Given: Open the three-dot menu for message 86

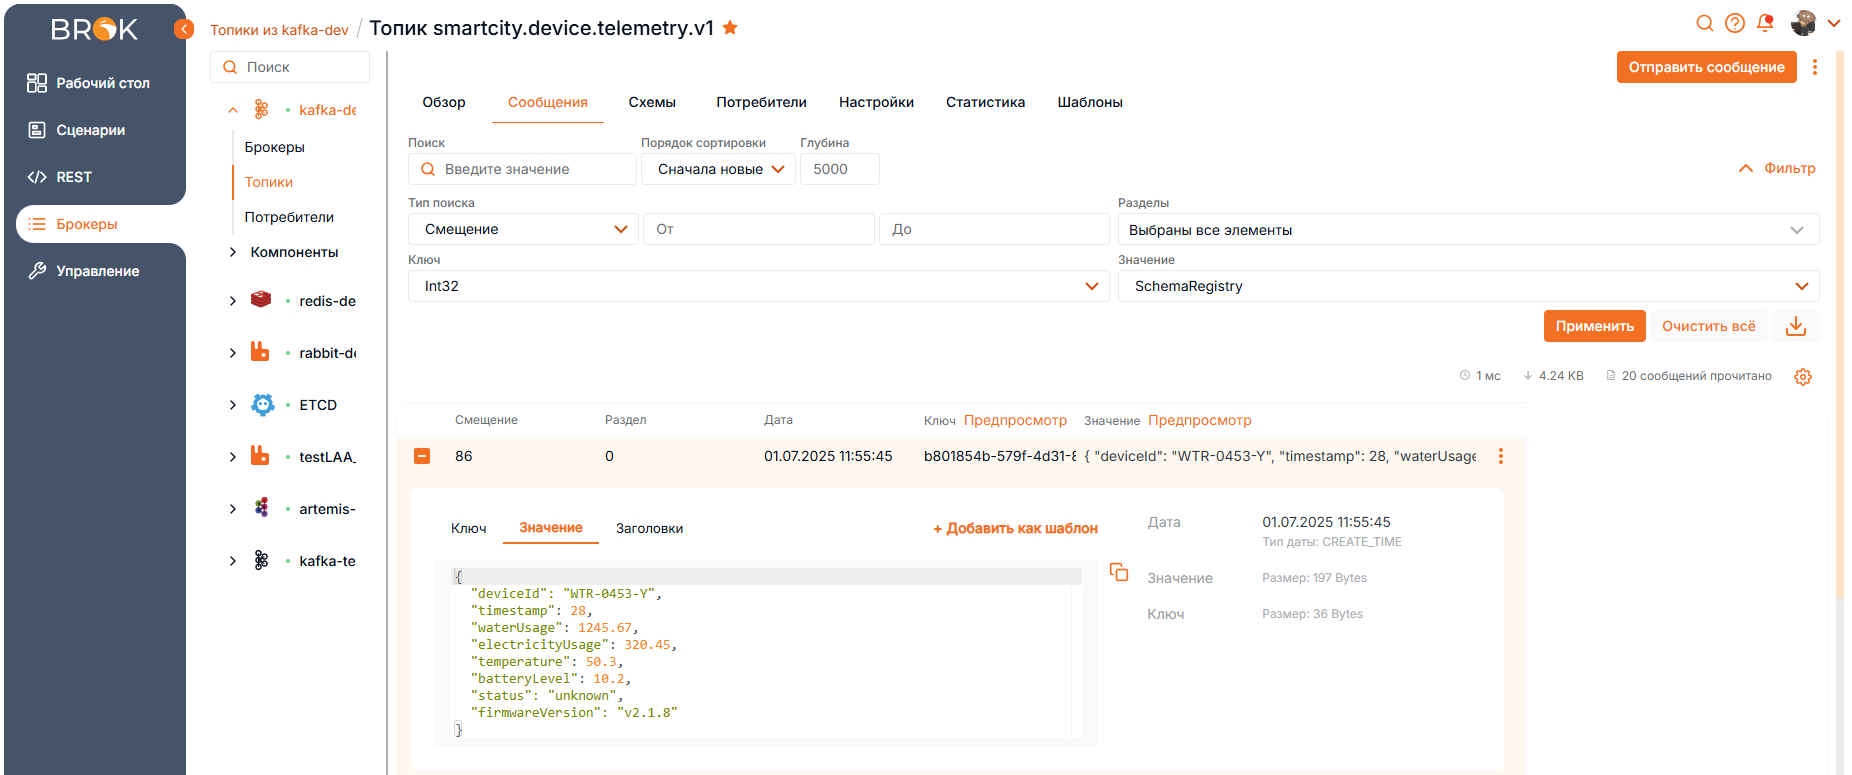Looking at the screenshot, I should [1500, 456].
